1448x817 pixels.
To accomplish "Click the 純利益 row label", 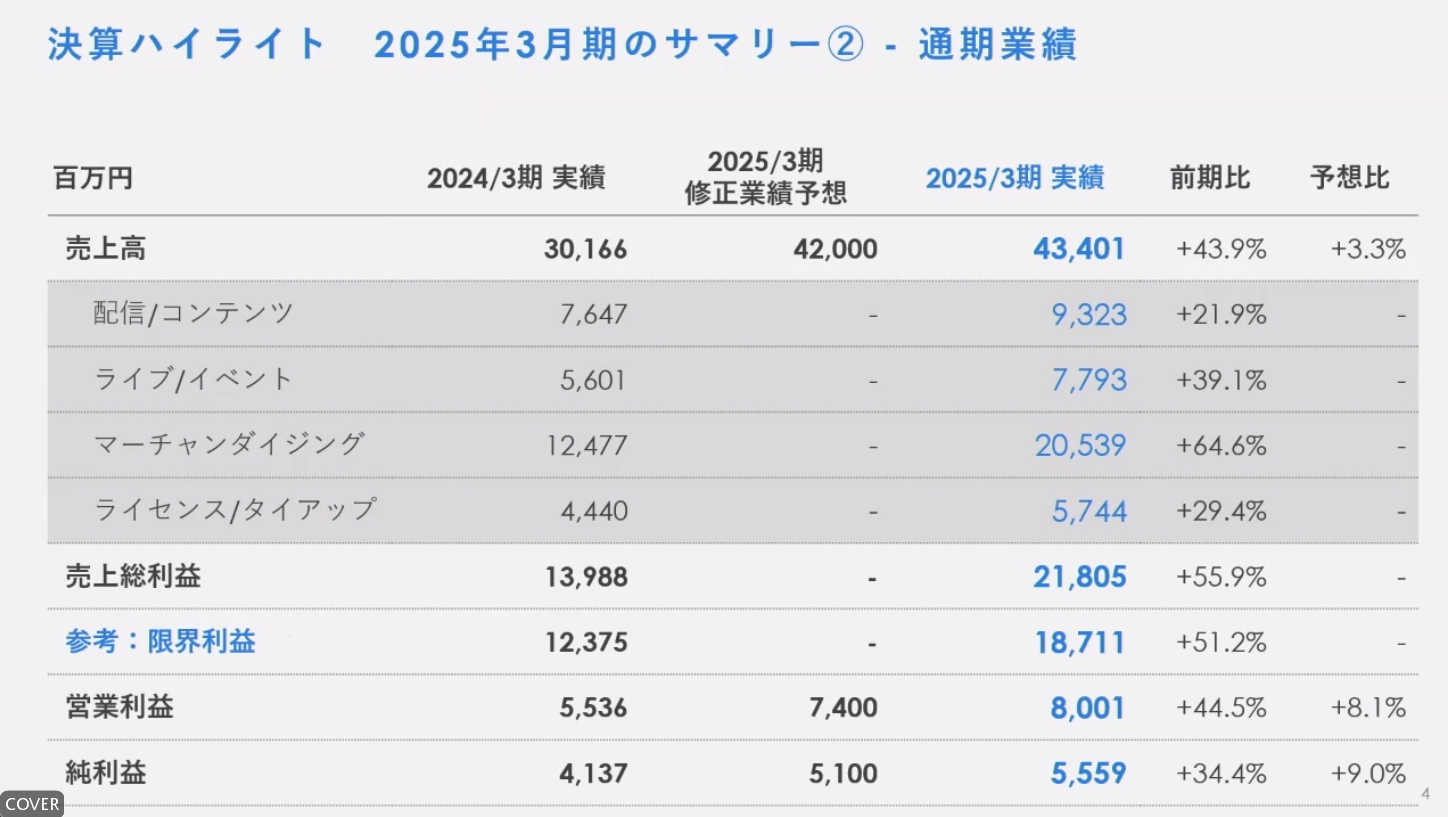I will pyautogui.click(x=106, y=773).
